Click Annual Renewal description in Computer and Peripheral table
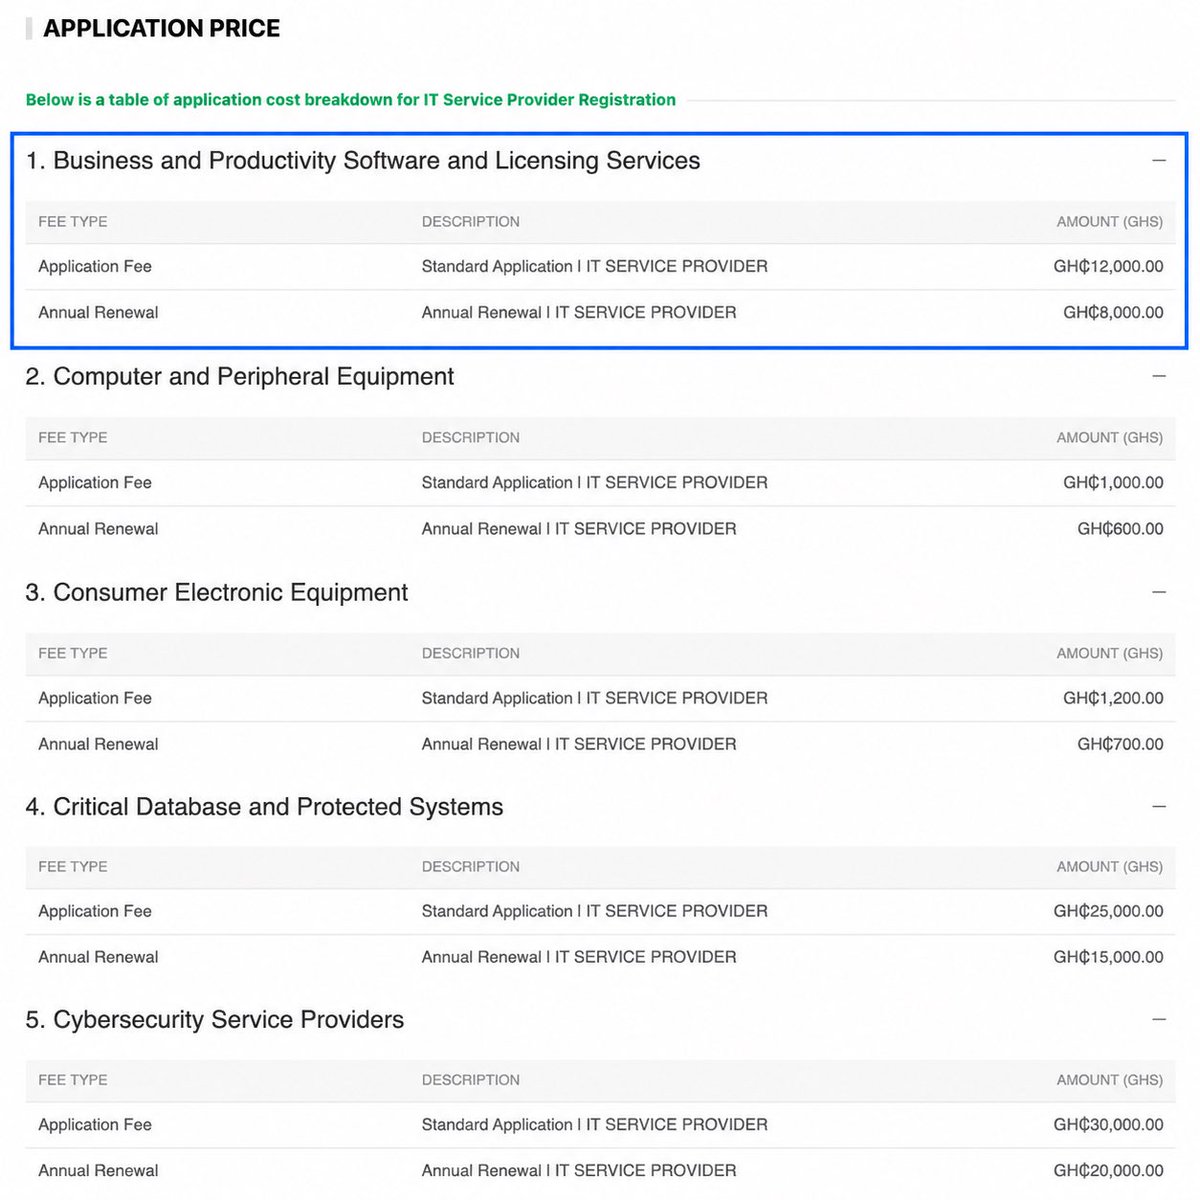The height and width of the screenshot is (1200, 1200). (x=579, y=529)
